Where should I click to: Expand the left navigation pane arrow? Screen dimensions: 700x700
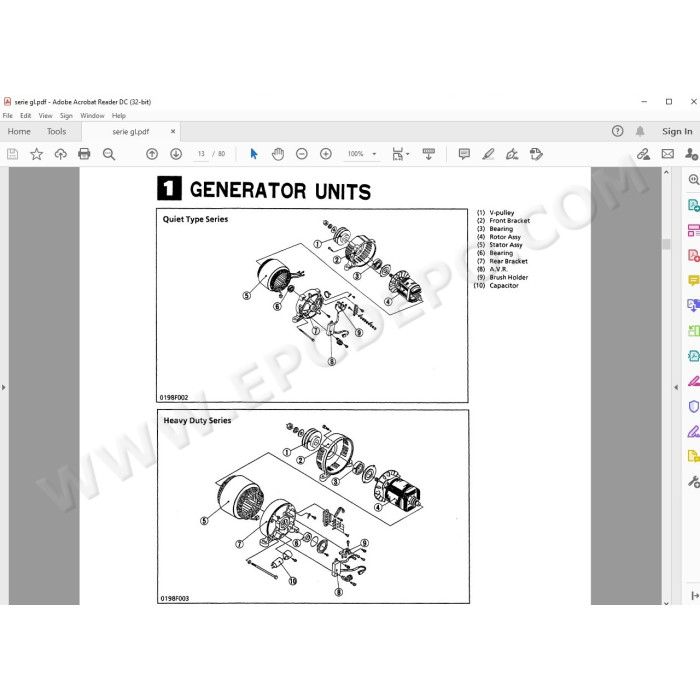pyautogui.click(x=4, y=387)
